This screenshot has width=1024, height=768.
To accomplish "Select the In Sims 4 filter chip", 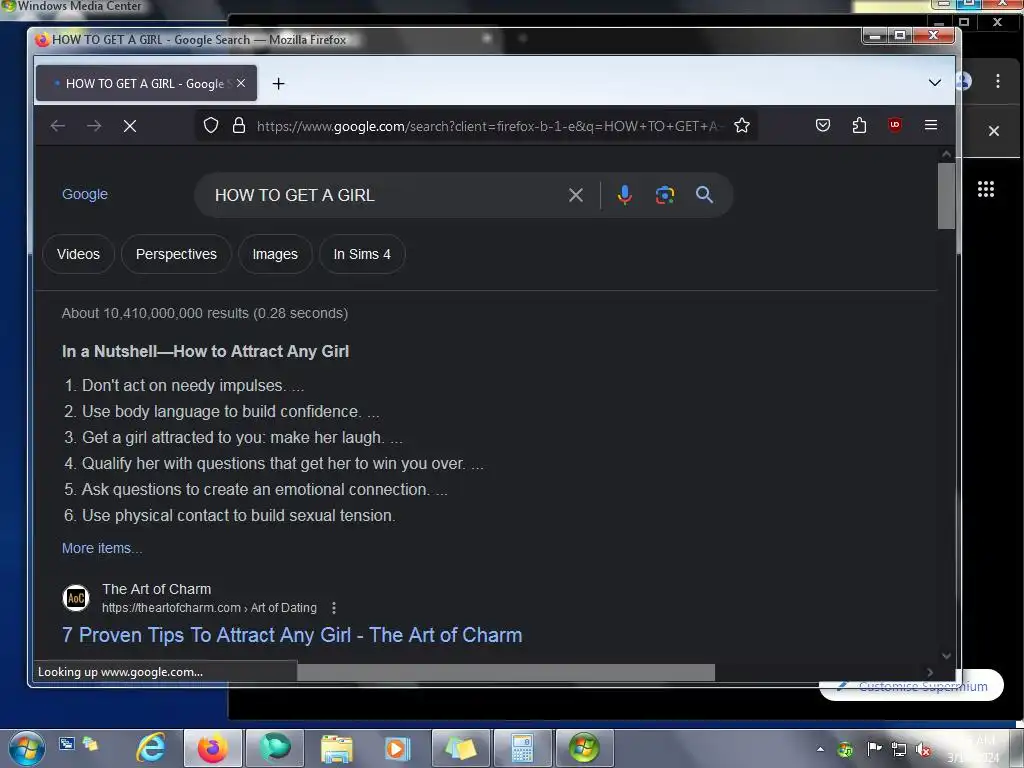I will tap(362, 254).
